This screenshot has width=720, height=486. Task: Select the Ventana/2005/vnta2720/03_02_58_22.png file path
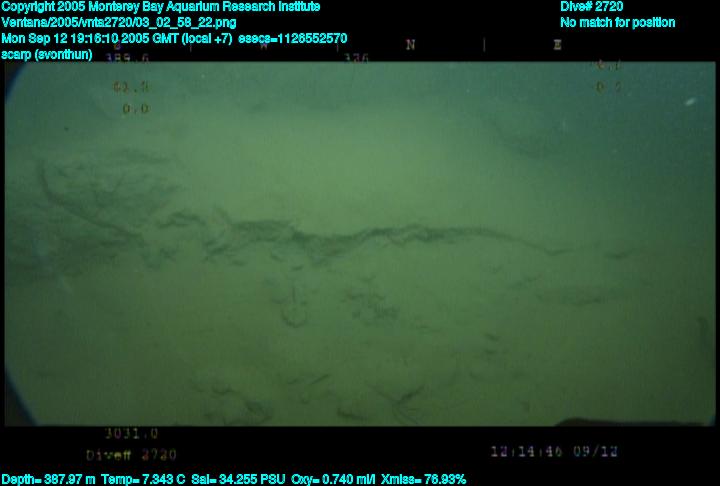coord(119,23)
